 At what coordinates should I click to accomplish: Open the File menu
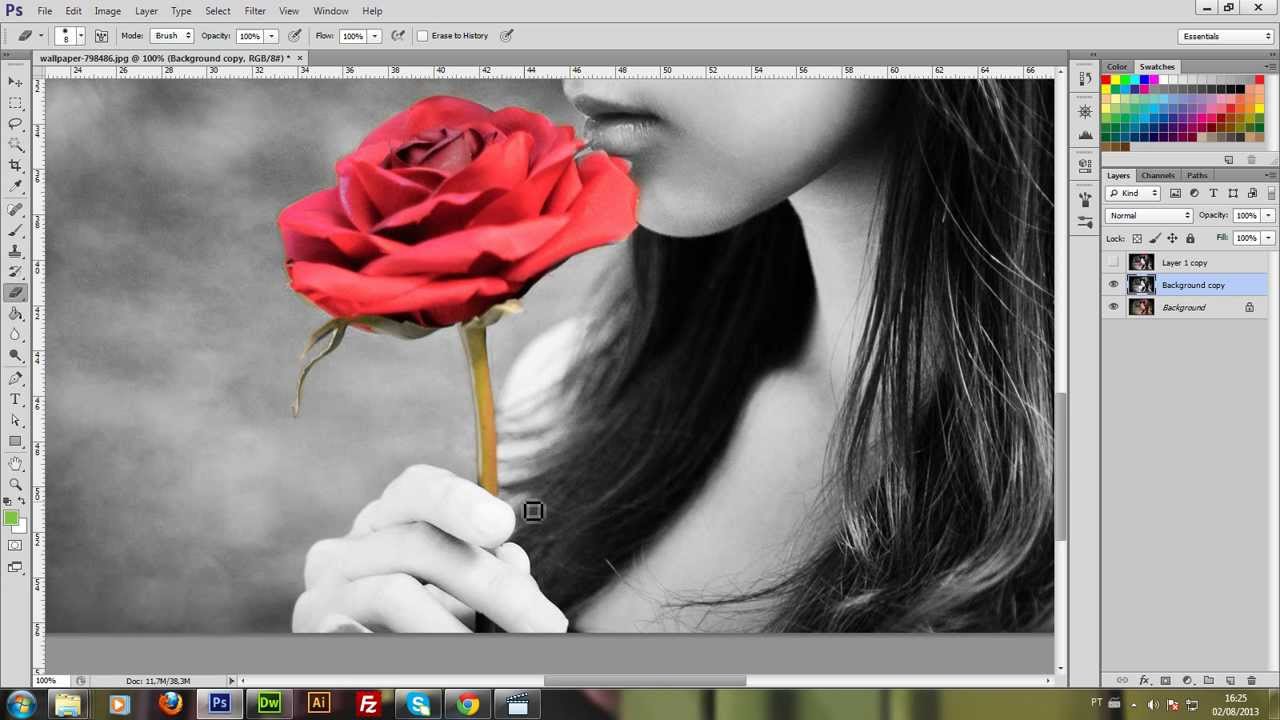click(x=45, y=11)
